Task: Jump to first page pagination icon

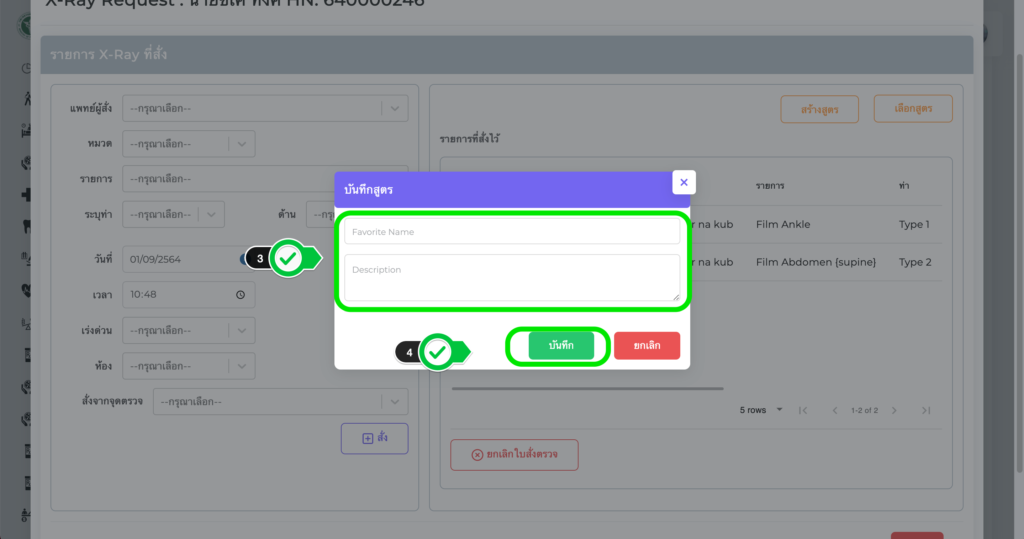Action: [802, 410]
